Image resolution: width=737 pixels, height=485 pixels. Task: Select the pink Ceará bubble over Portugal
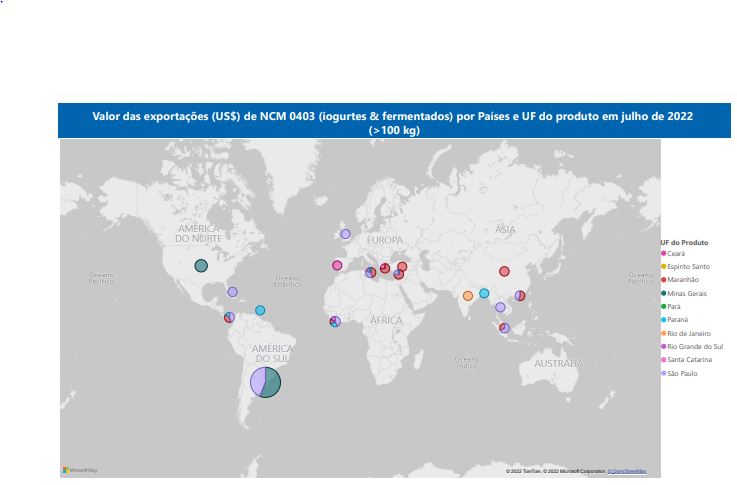tap(337, 266)
